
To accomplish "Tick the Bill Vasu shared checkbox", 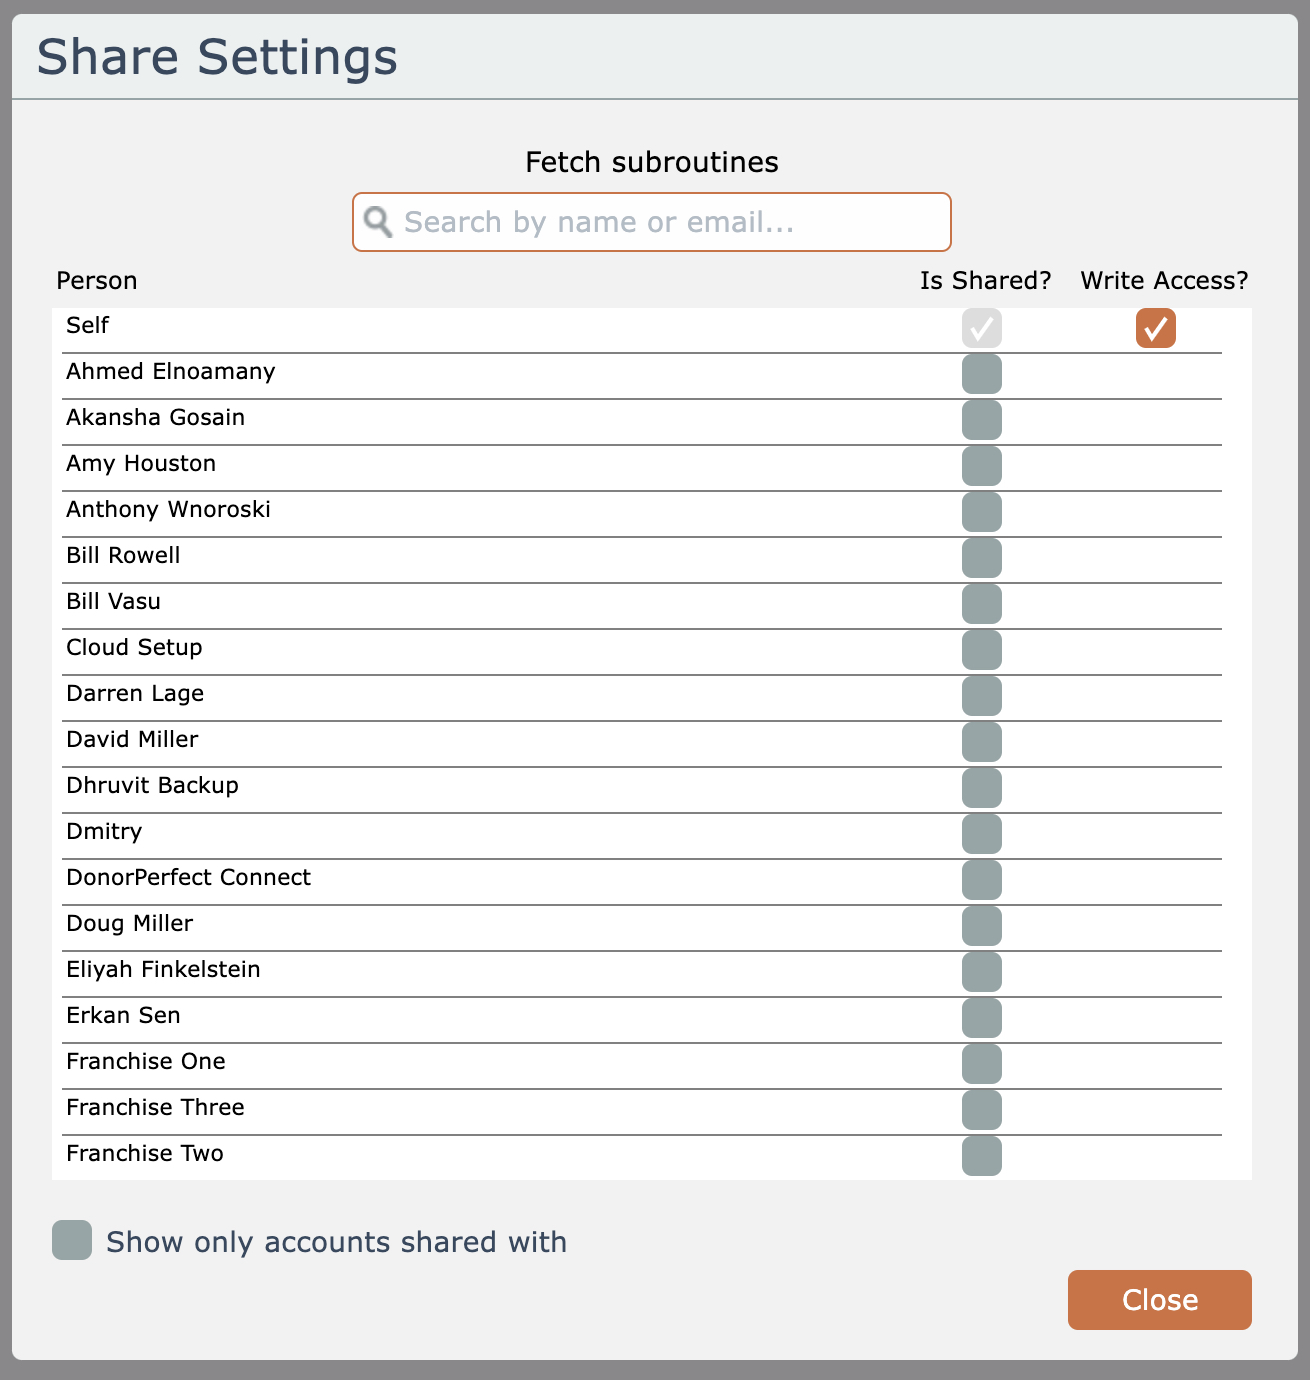I will pos(981,604).
